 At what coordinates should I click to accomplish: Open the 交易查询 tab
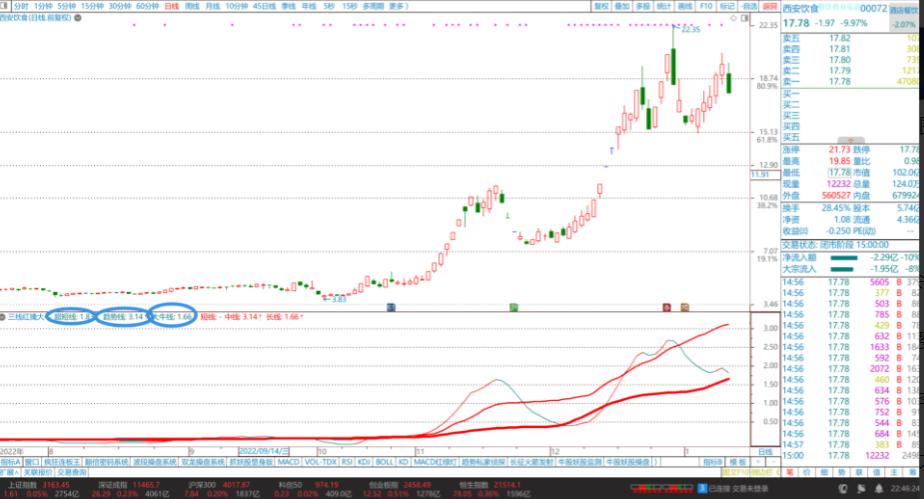(72, 472)
